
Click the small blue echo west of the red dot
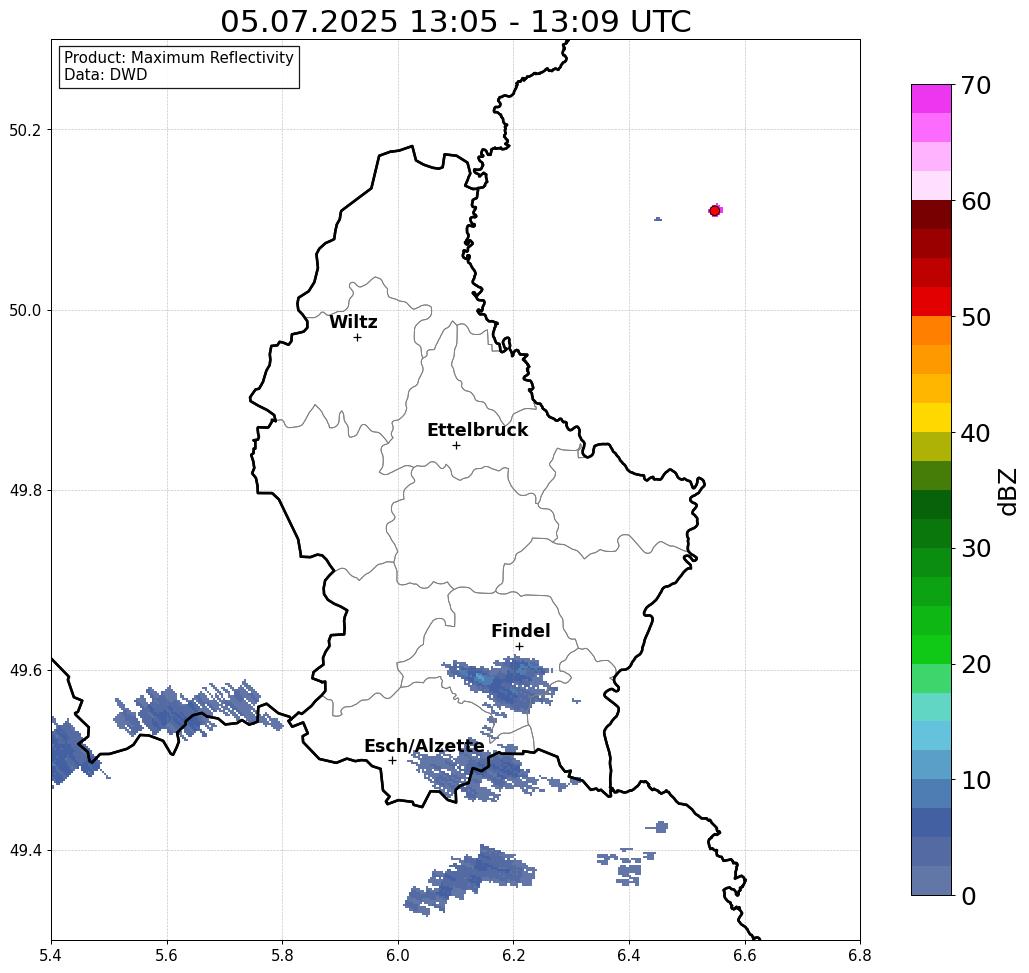pos(658,219)
